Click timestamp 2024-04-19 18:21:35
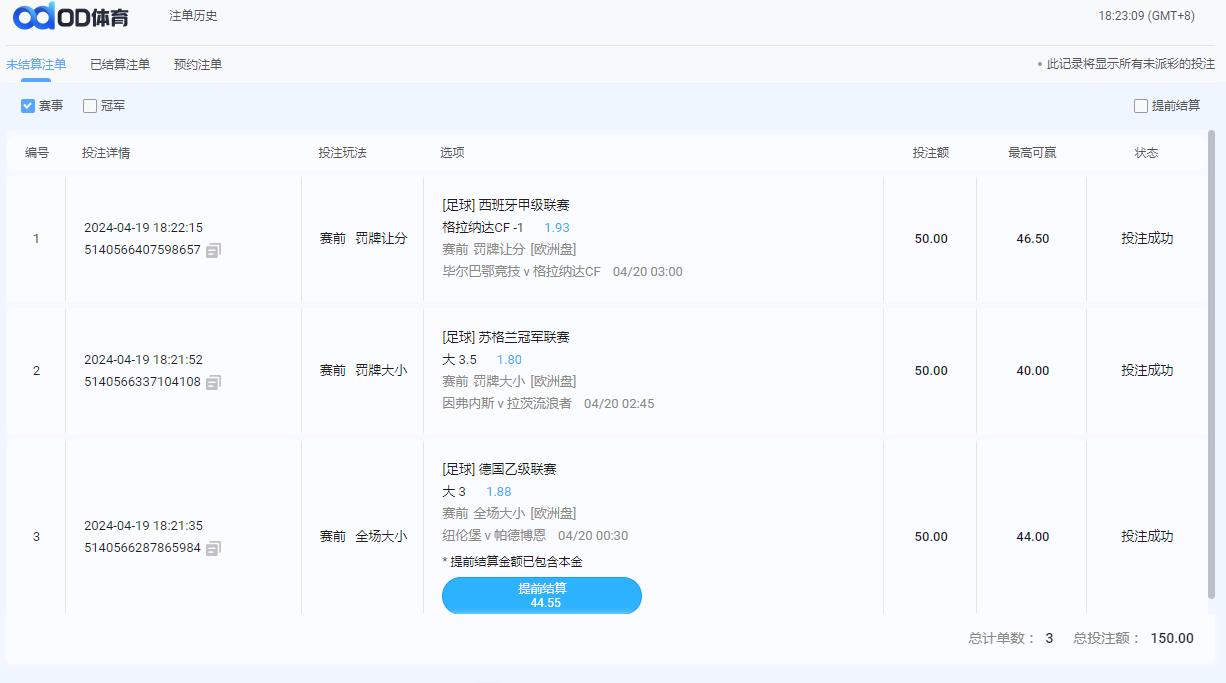Image resolution: width=1226 pixels, height=683 pixels. 143,526
